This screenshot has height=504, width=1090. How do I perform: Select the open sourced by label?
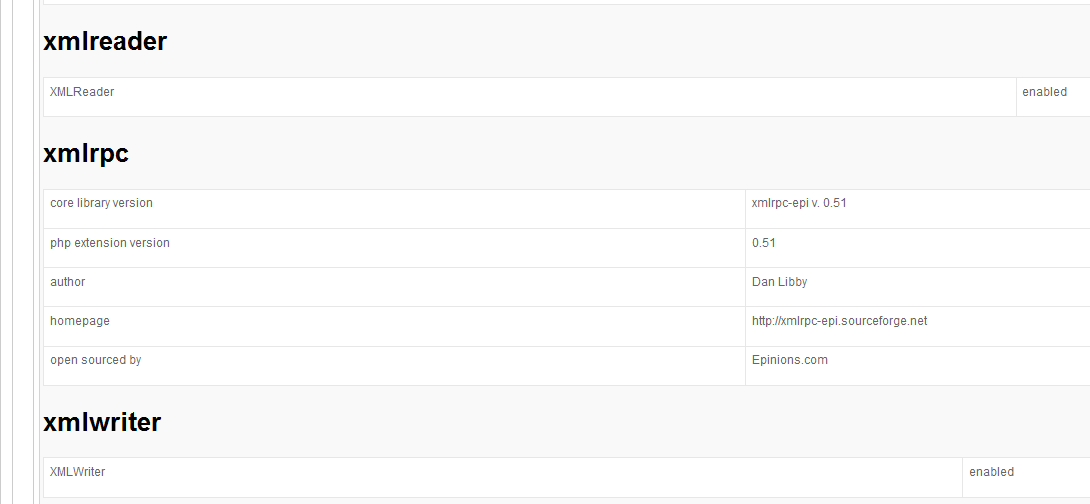coord(95,360)
